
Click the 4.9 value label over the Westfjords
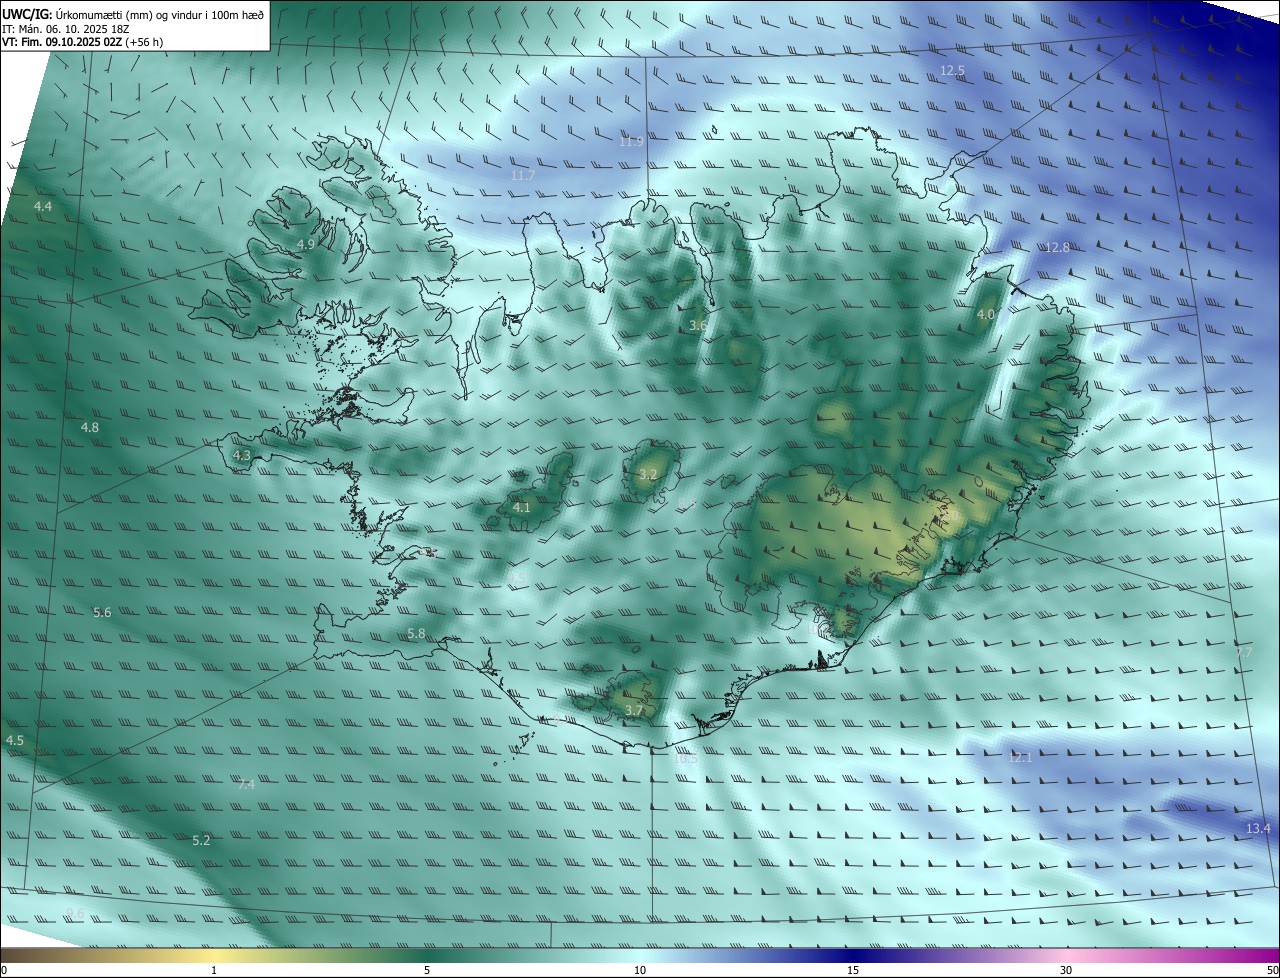[x=306, y=245]
